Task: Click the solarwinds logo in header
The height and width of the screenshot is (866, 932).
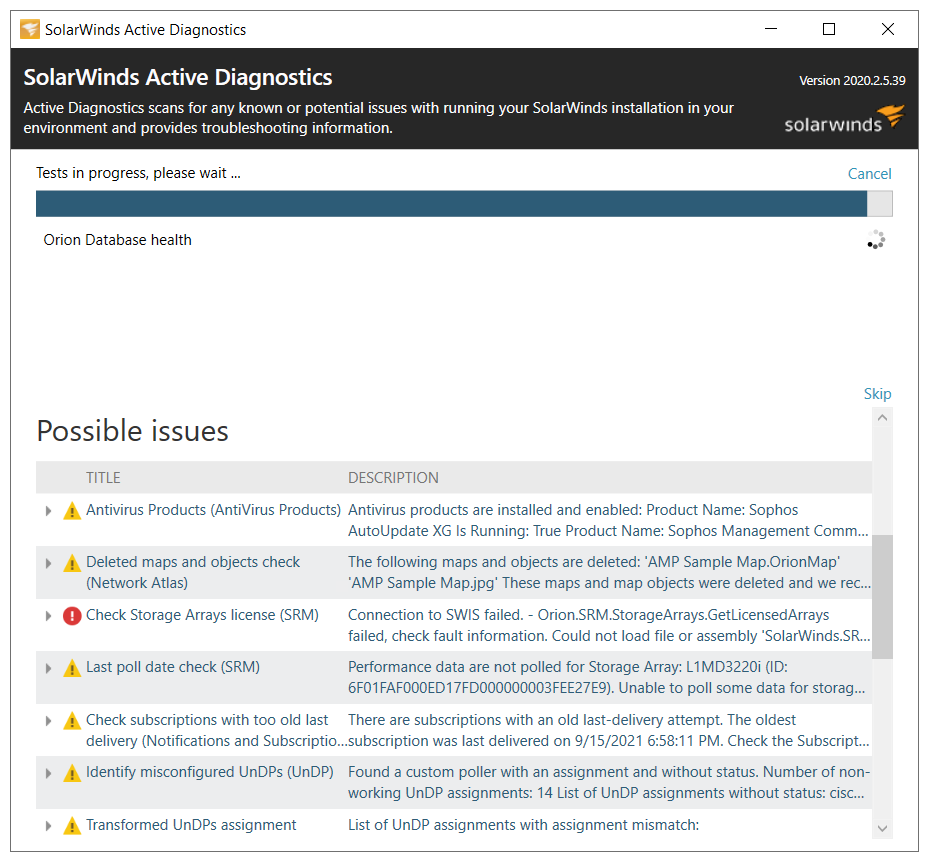Action: point(844,119)
